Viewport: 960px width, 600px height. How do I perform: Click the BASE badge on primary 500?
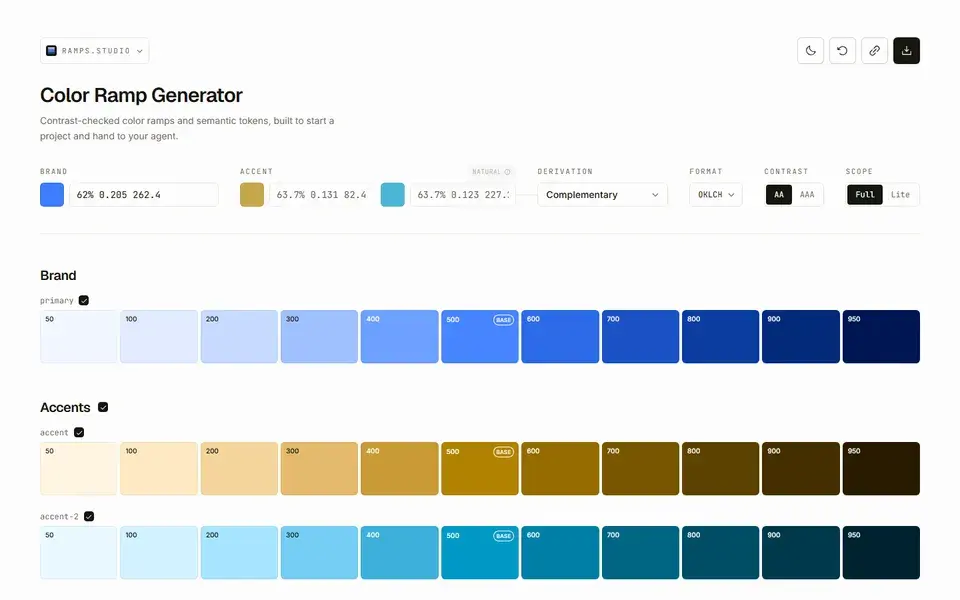tap(503, 320)
